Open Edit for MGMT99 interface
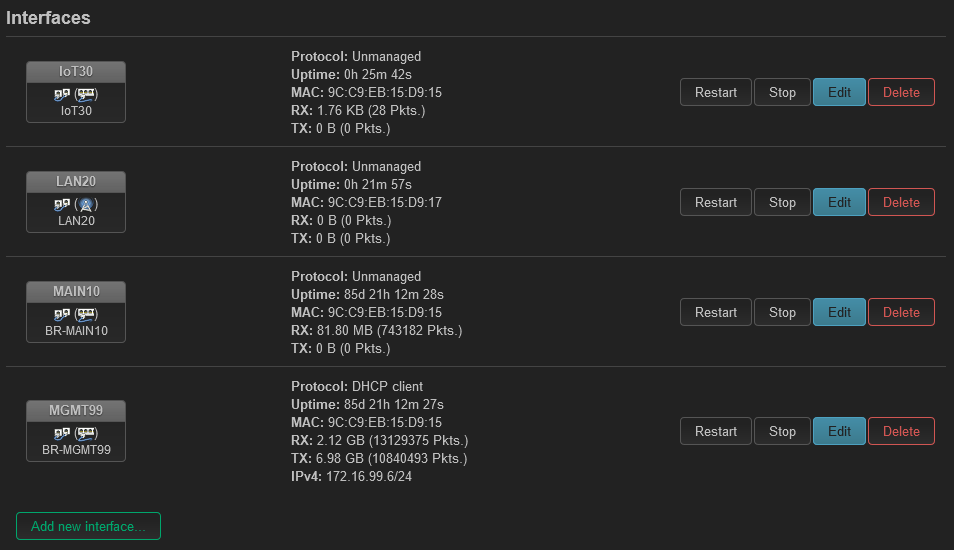Screen dimensions: 954x550 [x=839, y=431]
